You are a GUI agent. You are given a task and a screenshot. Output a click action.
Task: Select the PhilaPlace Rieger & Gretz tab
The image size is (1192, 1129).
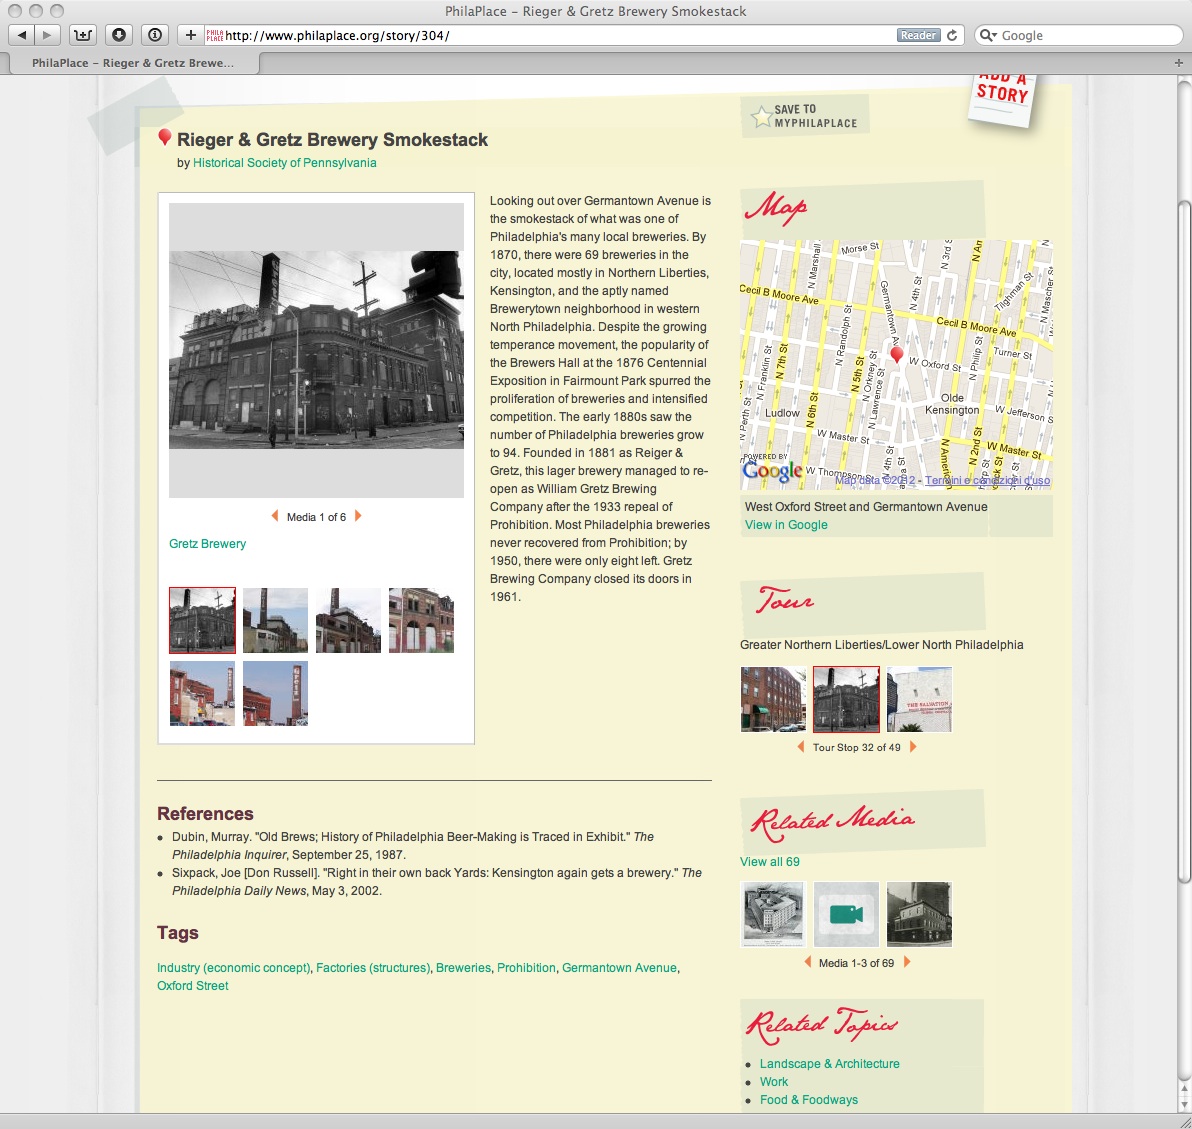pyautogui.click(x=133, y=63)
